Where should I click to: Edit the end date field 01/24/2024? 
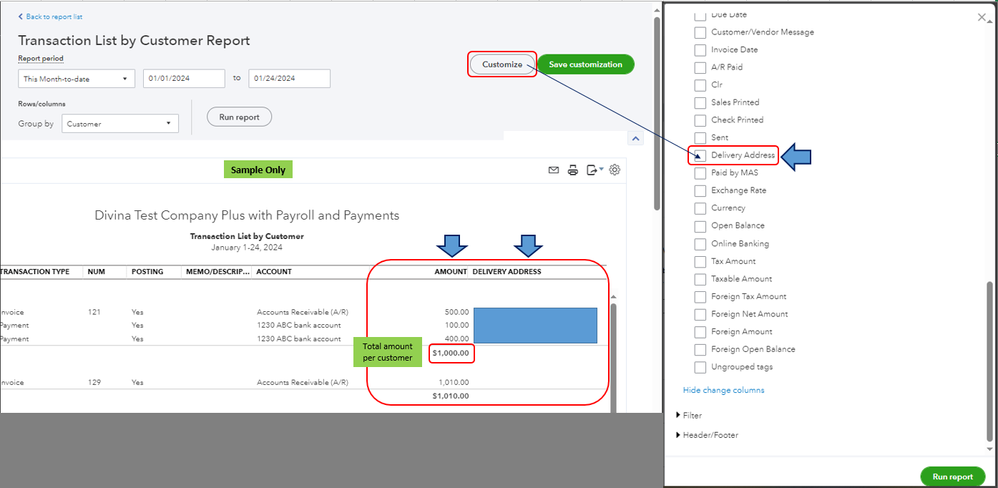(x=290, y=79)
